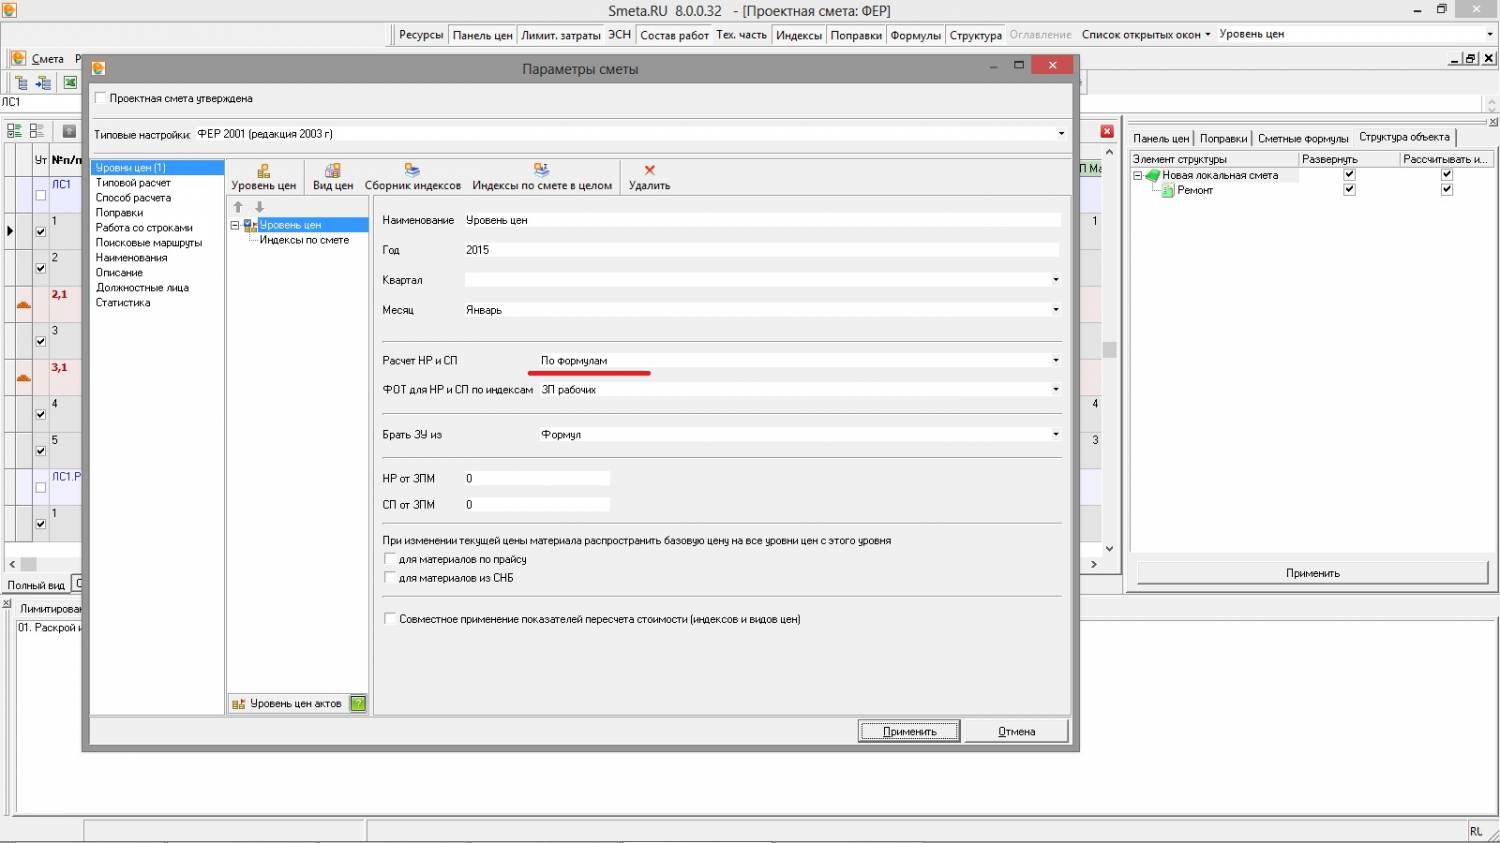
Task: Toggle Рассчитывать checkbox for Новая локальная смета
Action: [1446, 175]
